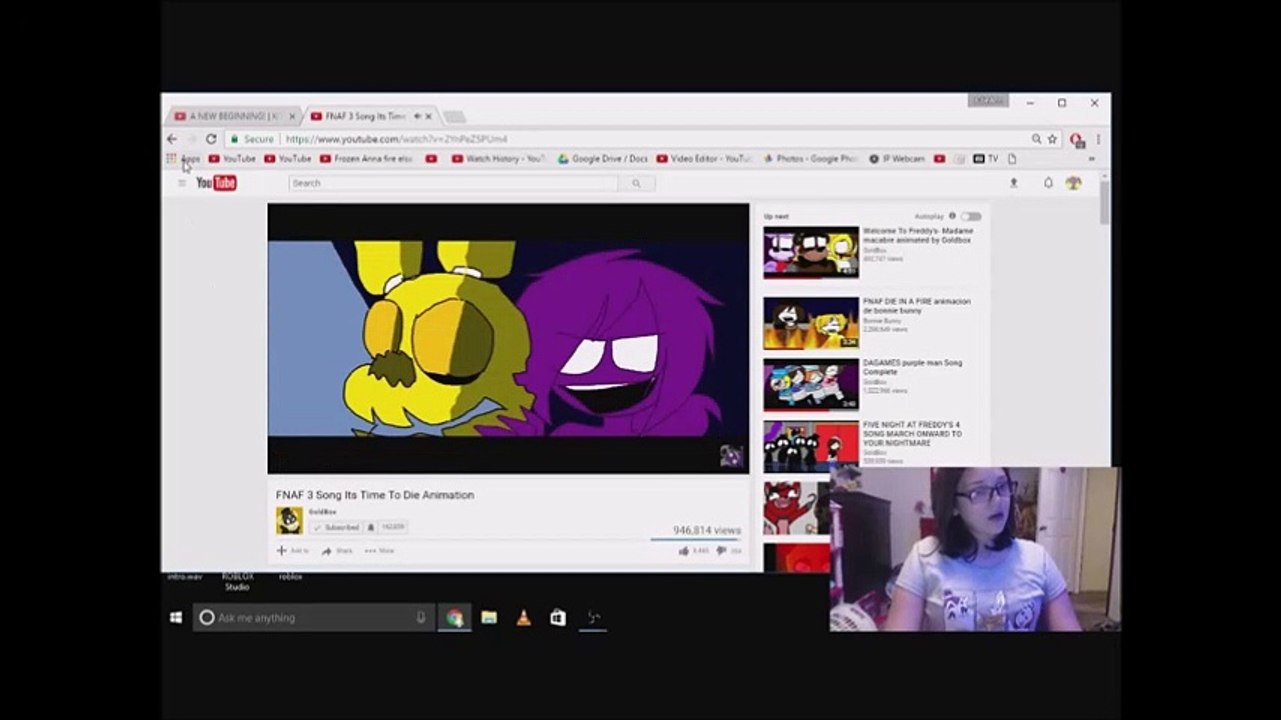The width and height of the screenshot is (1281, 720).
Task: Open the Video Editor bookmark
Action: point(704,158)
